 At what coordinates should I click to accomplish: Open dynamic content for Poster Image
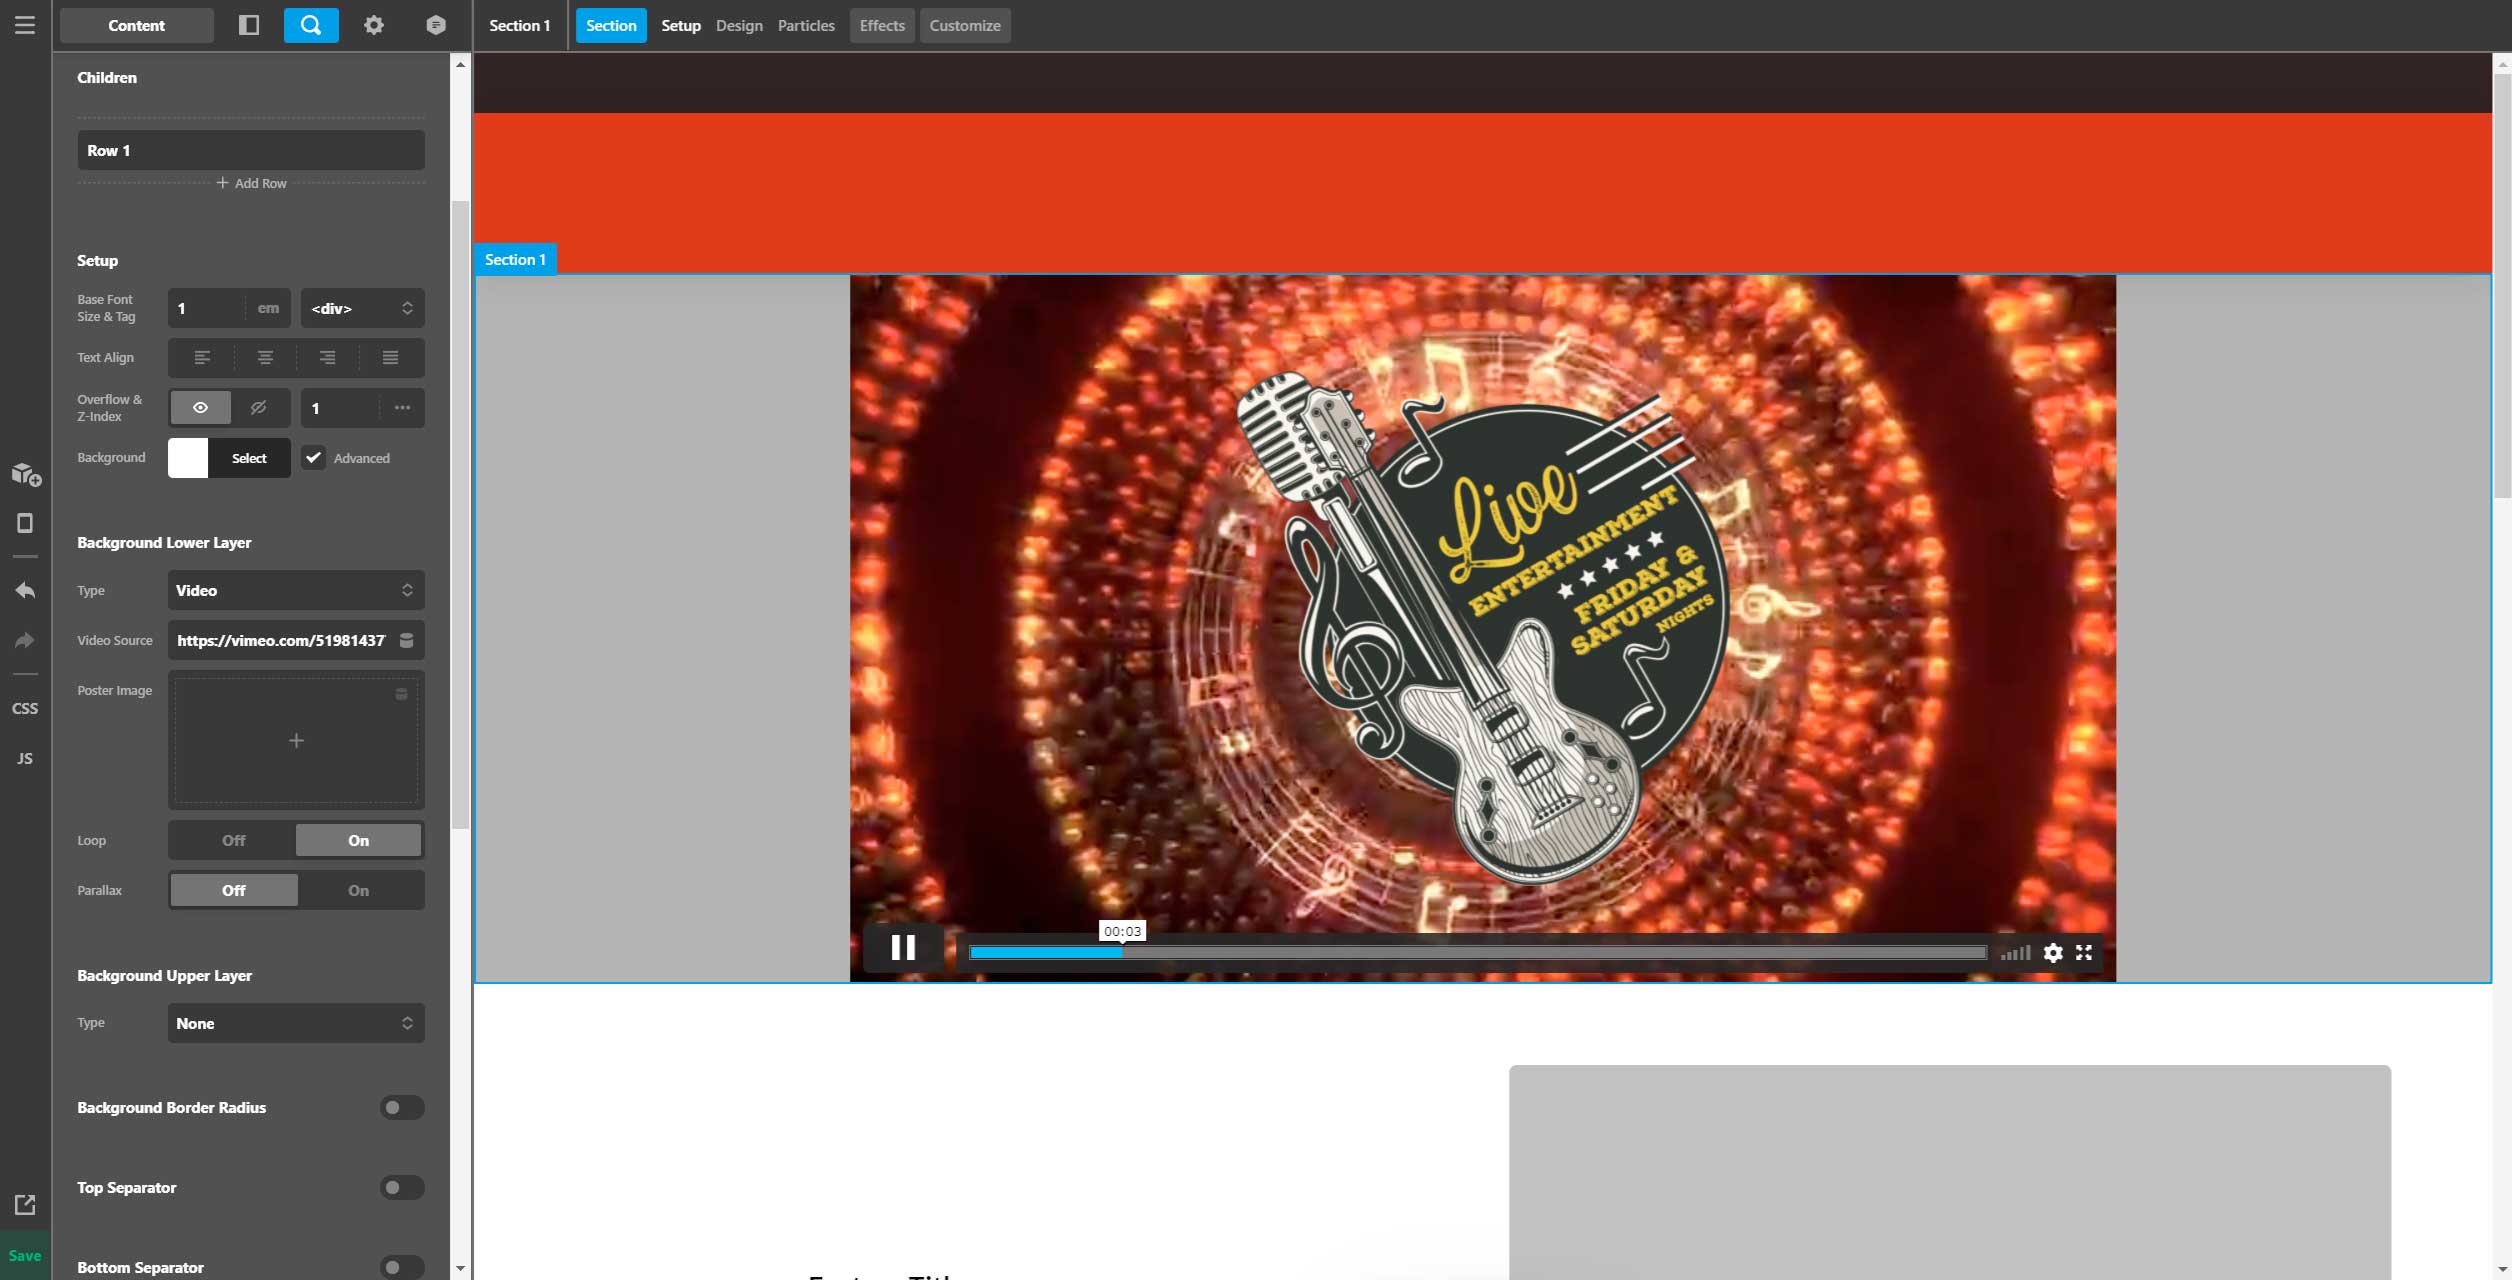[x=401, y=694]
